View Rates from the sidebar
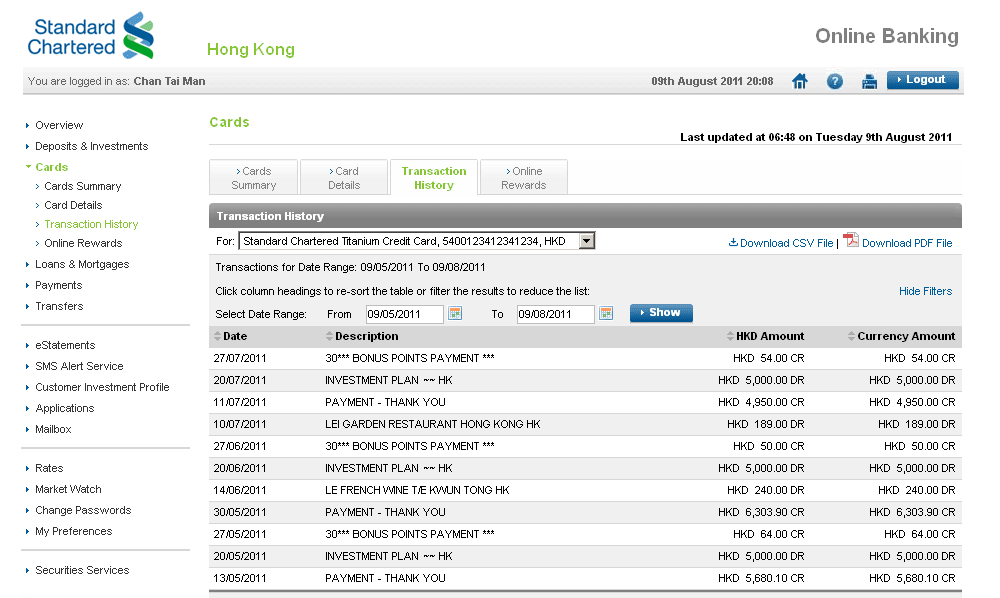 tap(48, 468)
